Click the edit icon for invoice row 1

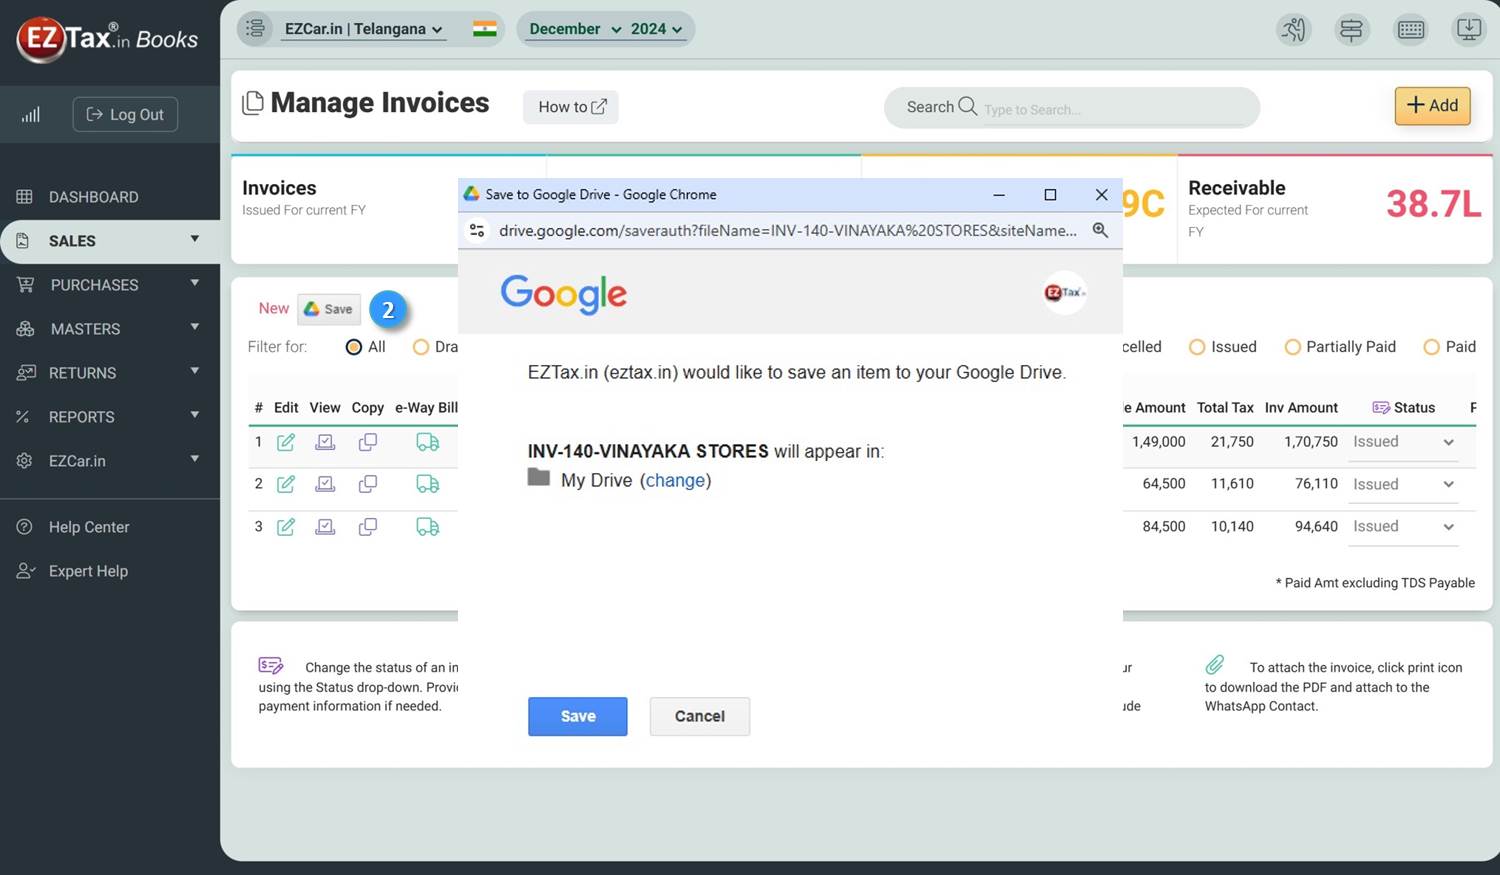286,442
